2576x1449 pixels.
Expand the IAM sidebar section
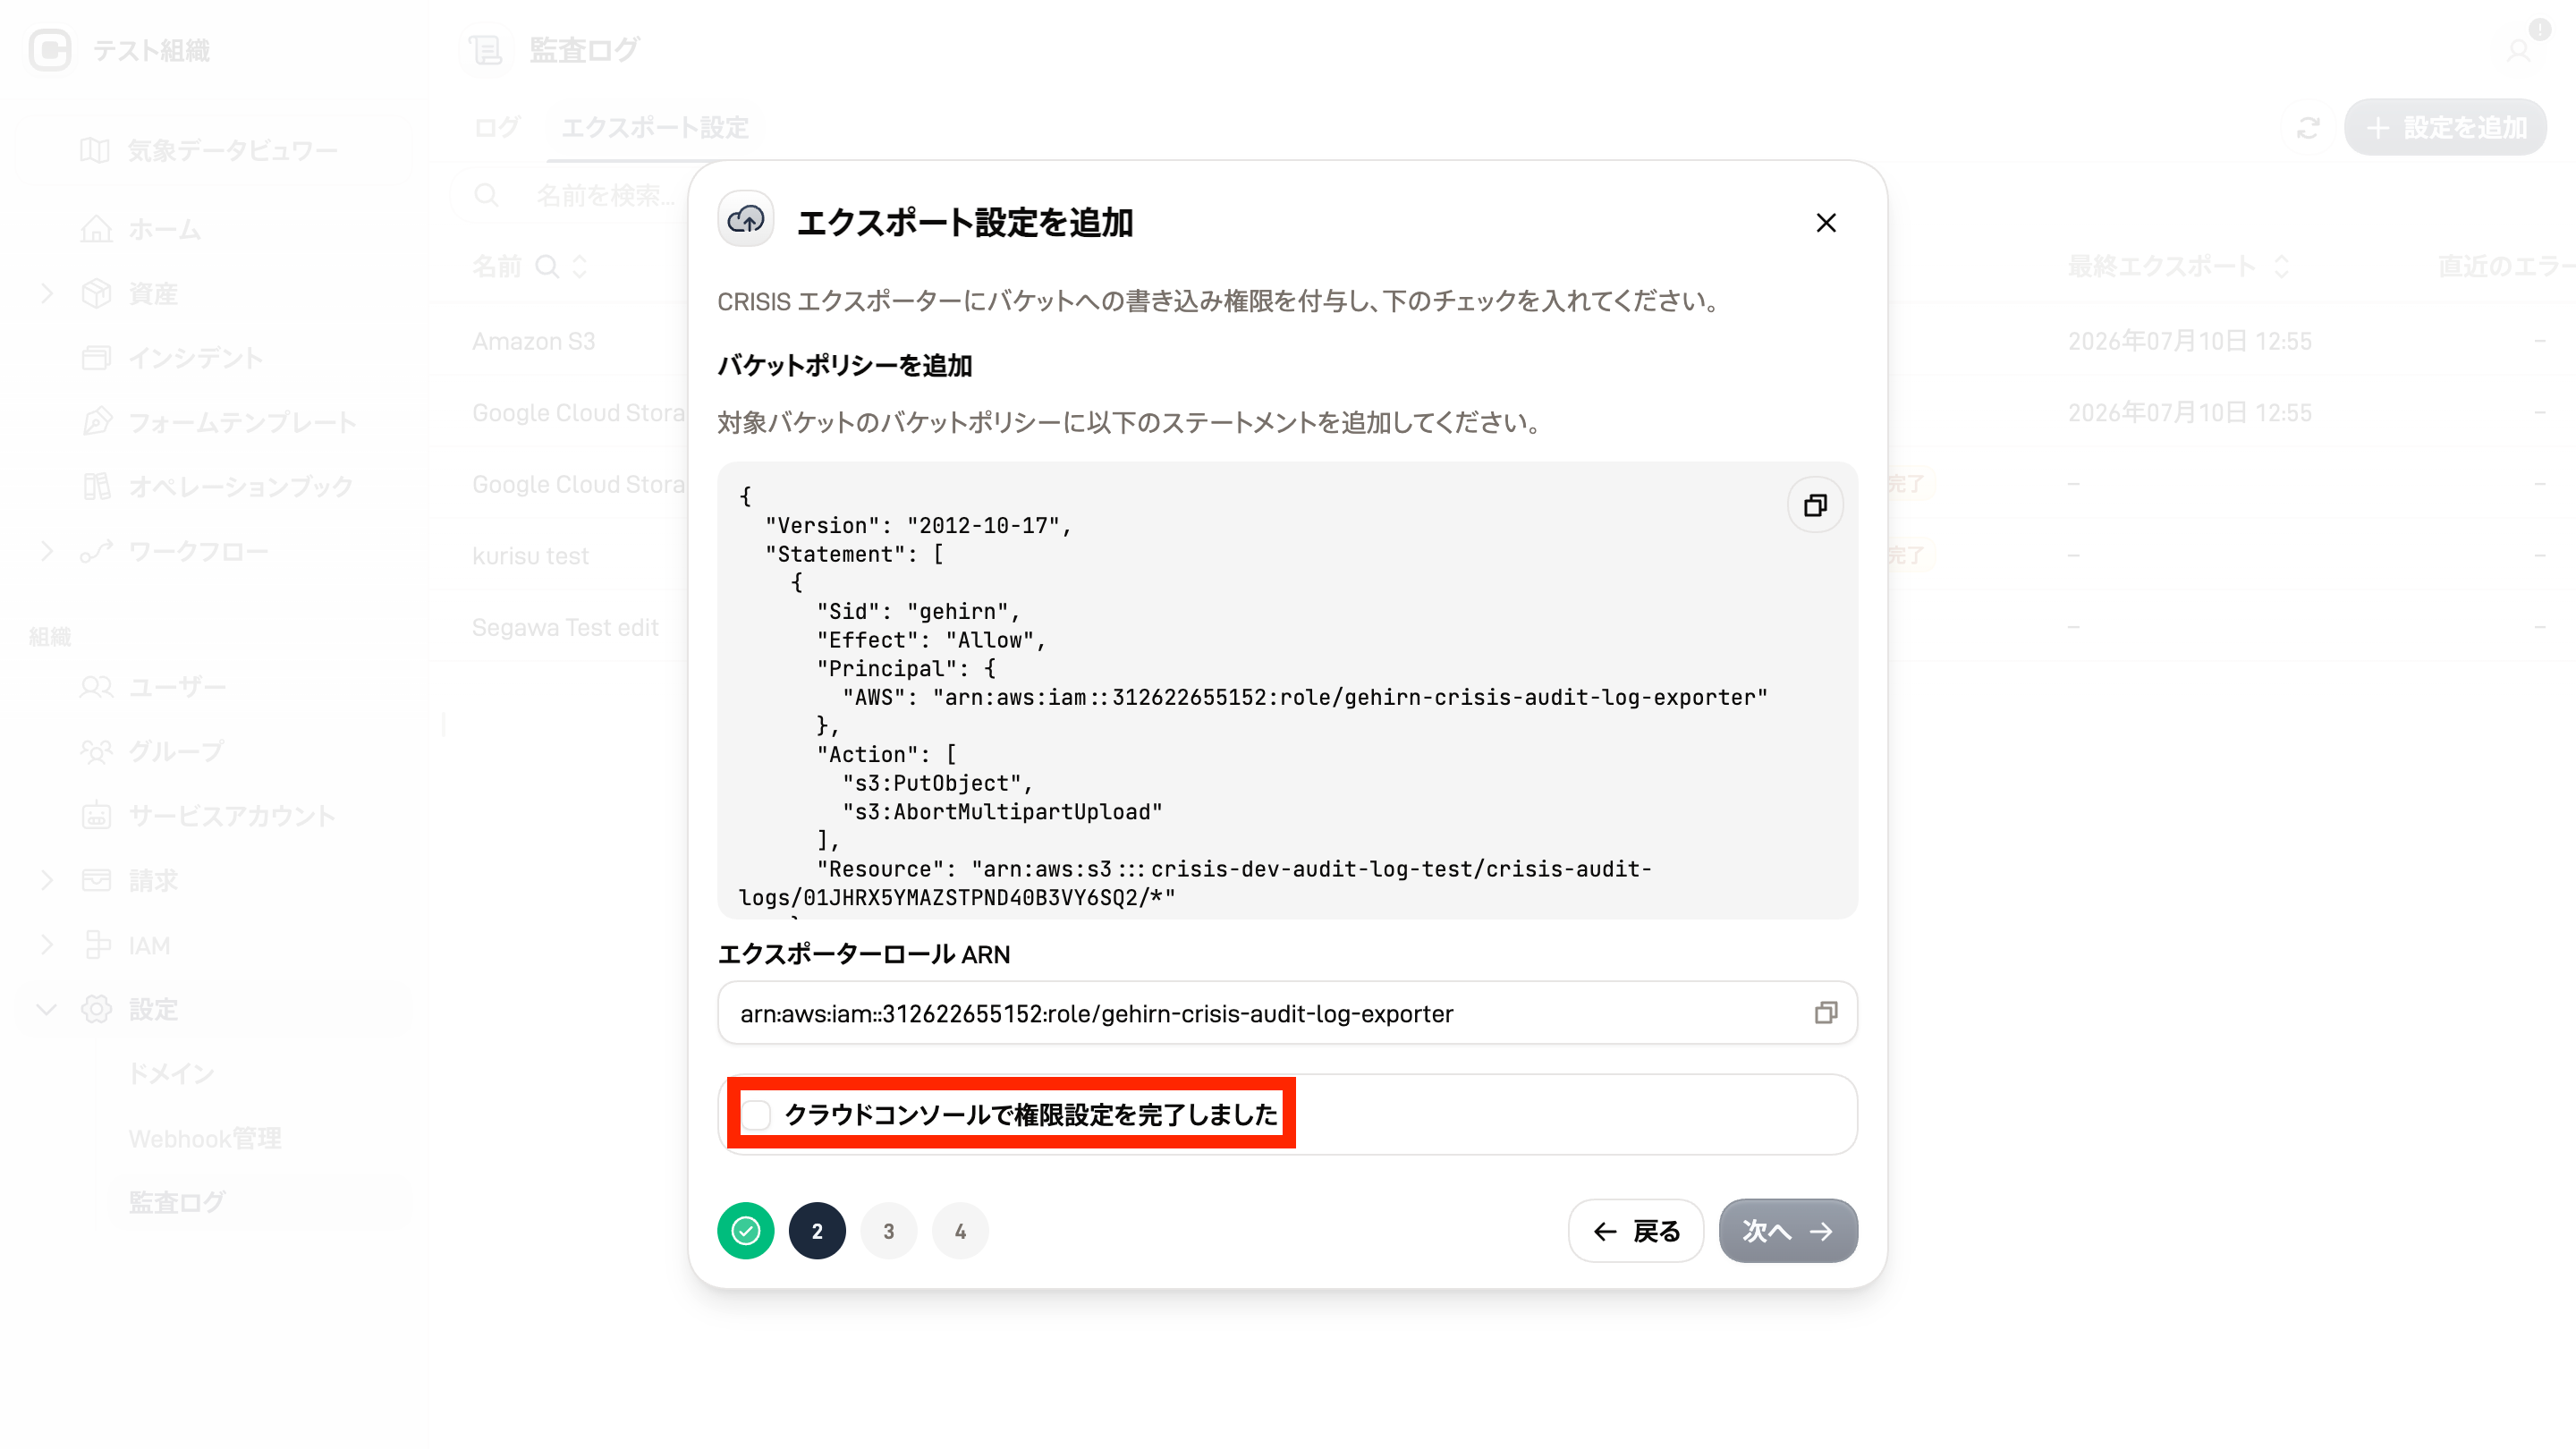(47, 945)
